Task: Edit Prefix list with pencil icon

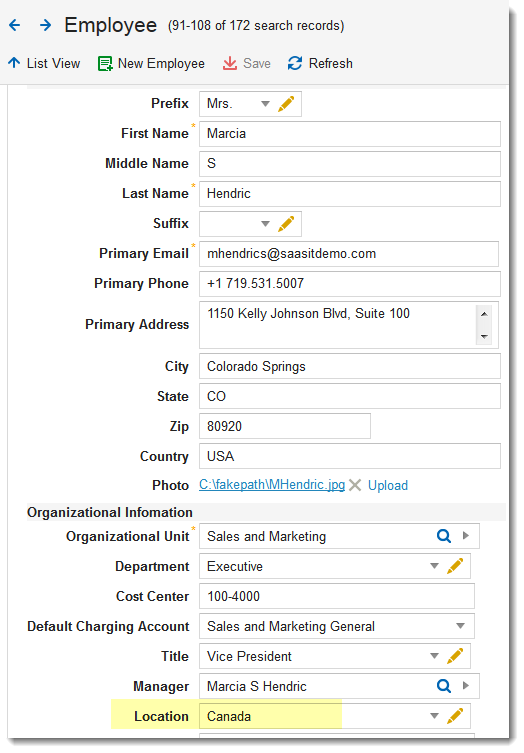Action: click(x=286, y=104)
